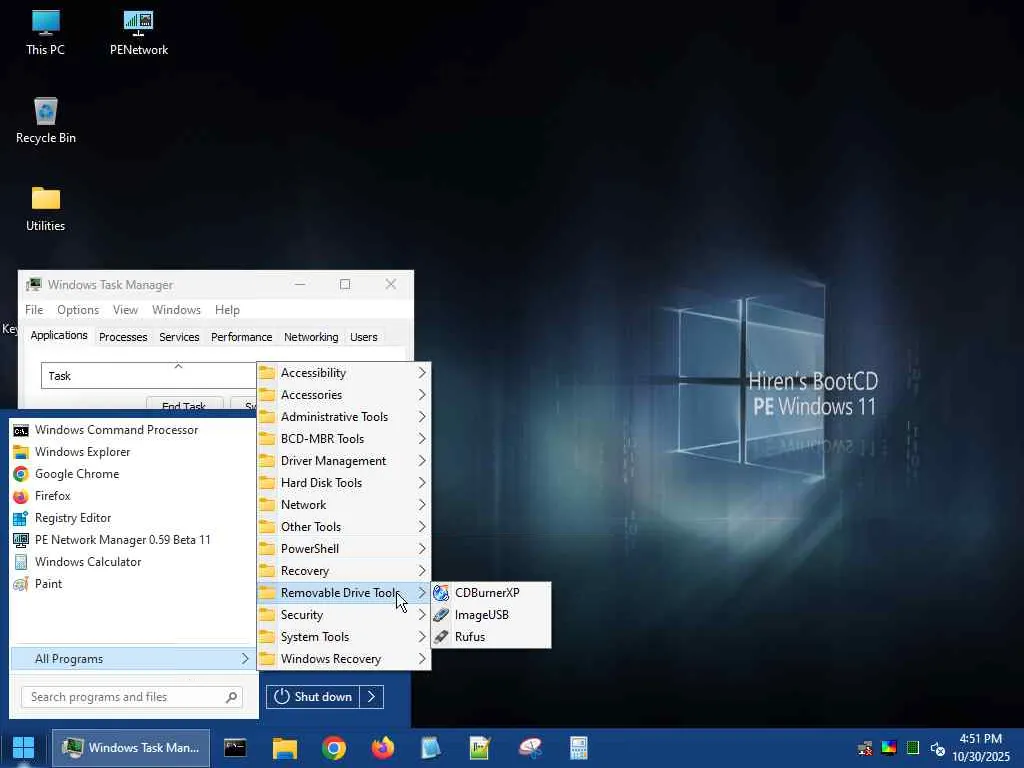The width and height of the screenshot is (1024, 768).
Task: Open Firefox icon on the taskbar
Action: tap(383, 748)
